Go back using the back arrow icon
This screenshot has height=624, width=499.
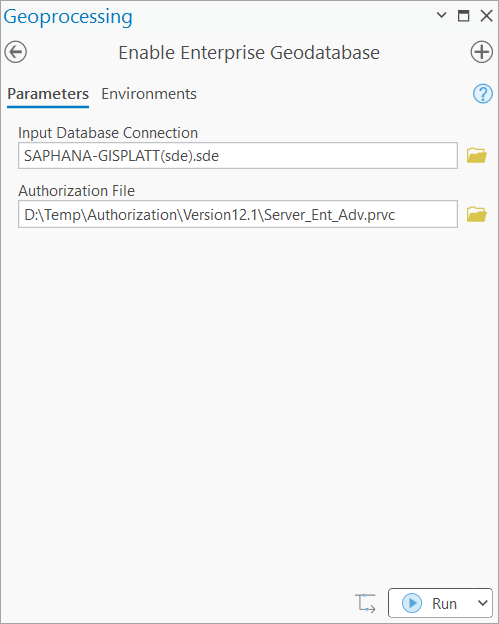pos(16,52)
